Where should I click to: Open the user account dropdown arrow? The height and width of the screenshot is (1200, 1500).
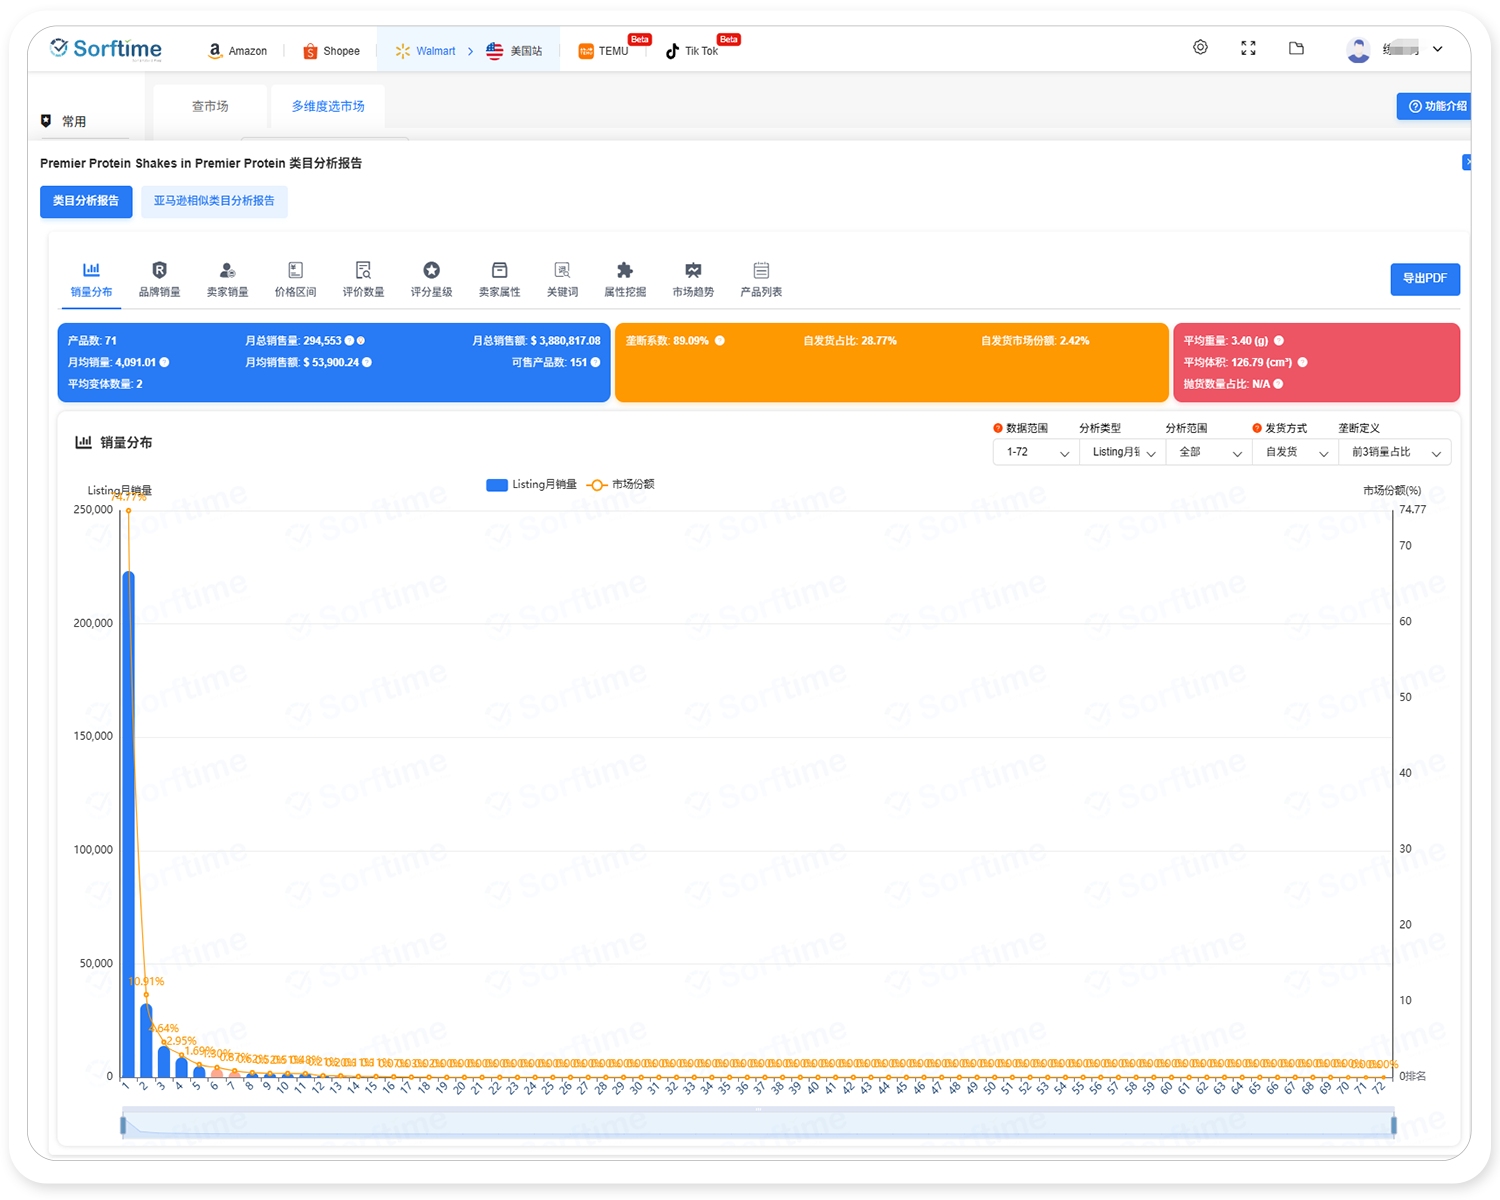tap(1438, 49)
